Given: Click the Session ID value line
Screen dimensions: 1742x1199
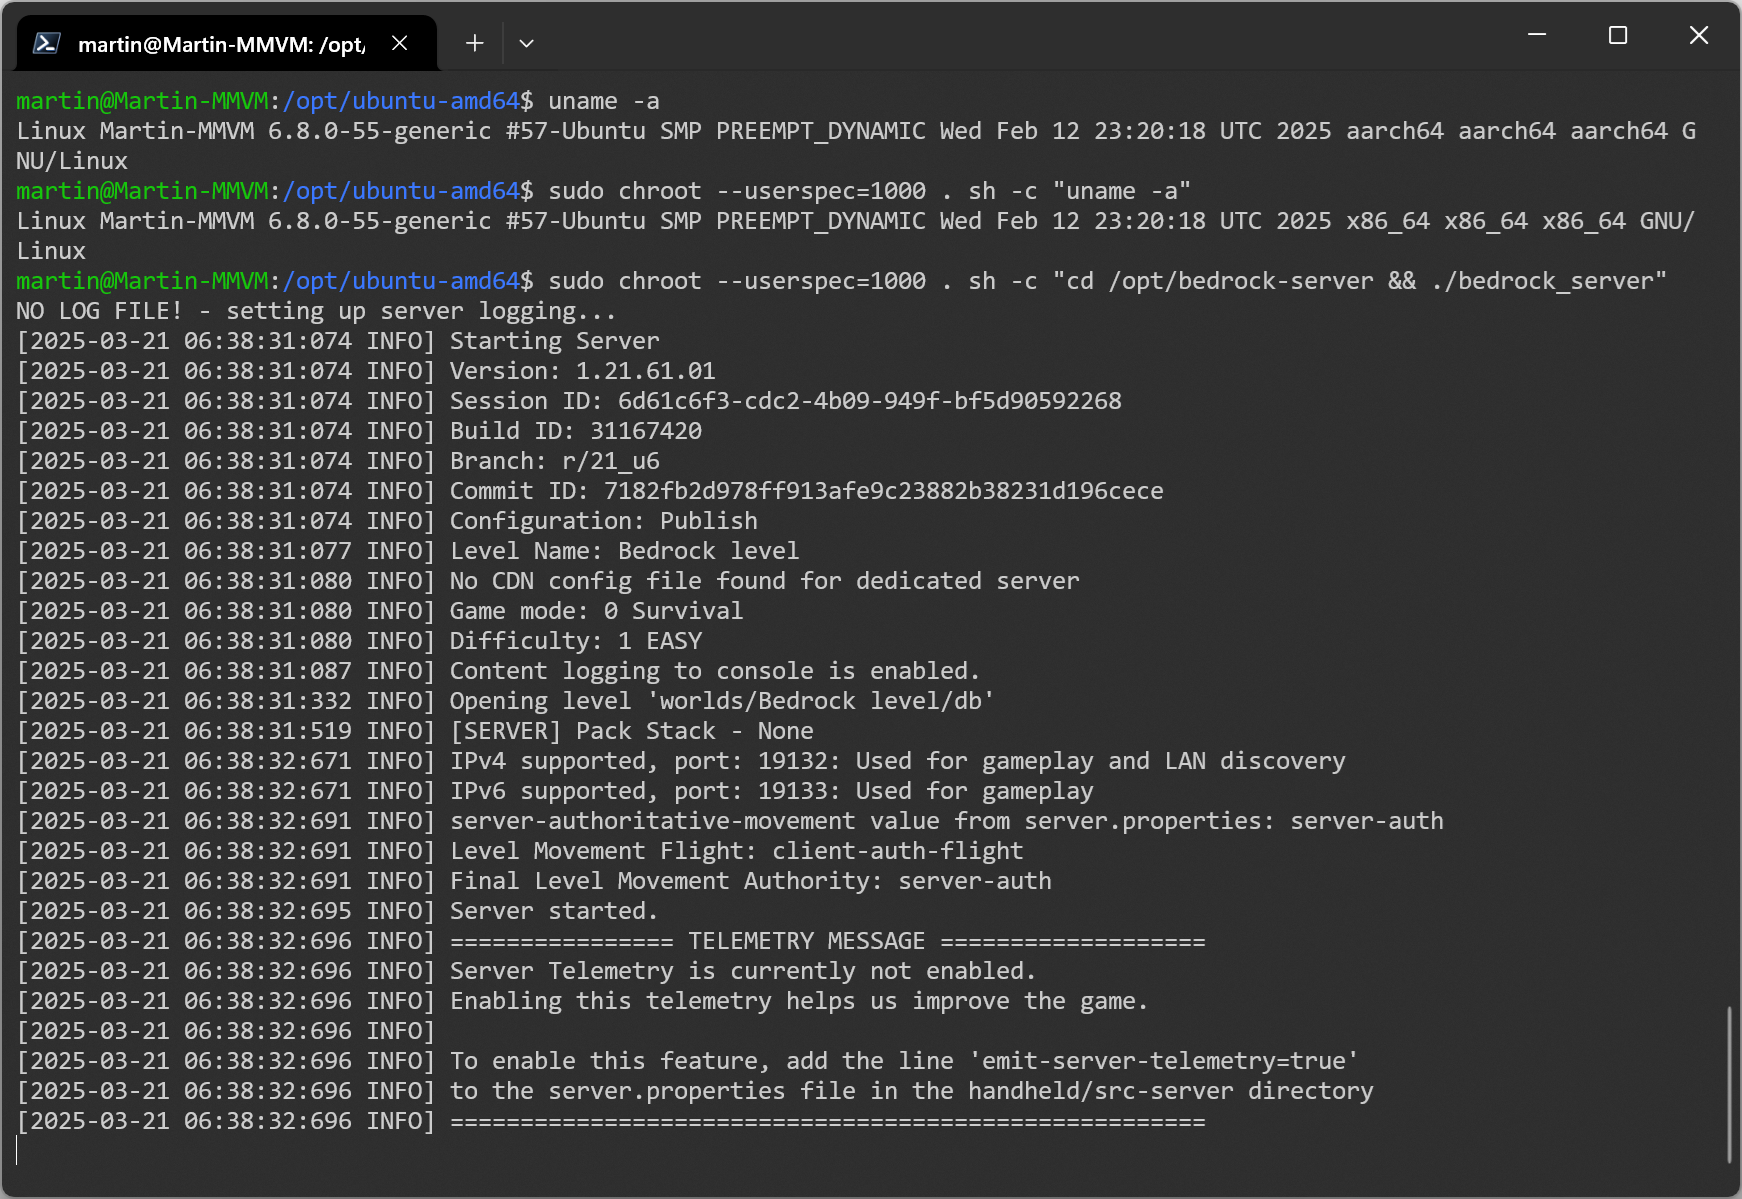Looking at the screenshot, I should 786,401.
